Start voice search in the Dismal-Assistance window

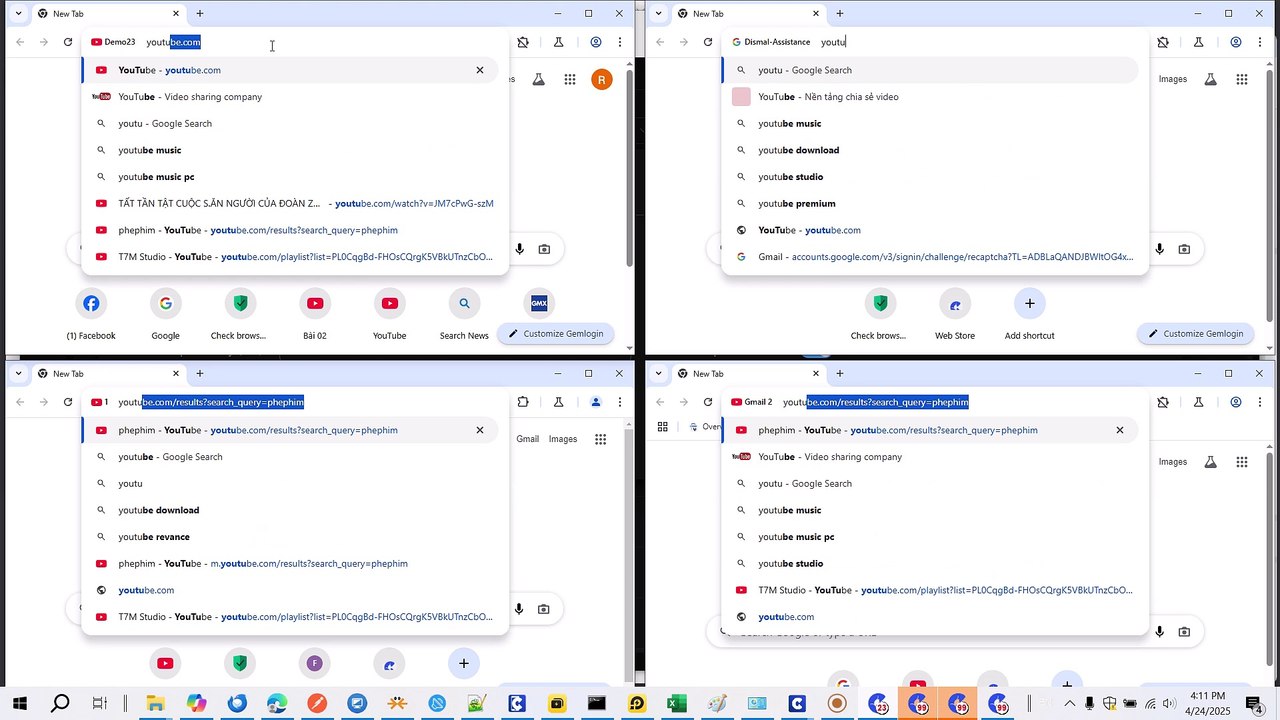point(1159,249)
